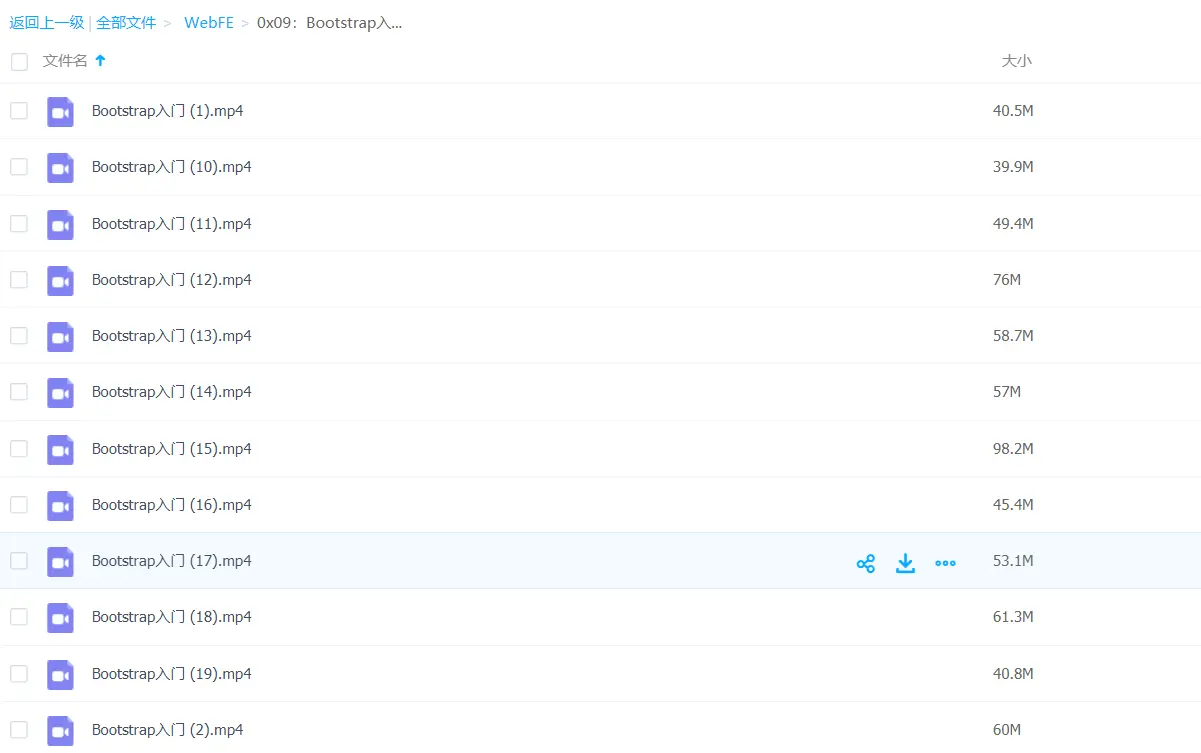
Task: Click the 39.9M size value
Action: click(x=1013, y=167)
